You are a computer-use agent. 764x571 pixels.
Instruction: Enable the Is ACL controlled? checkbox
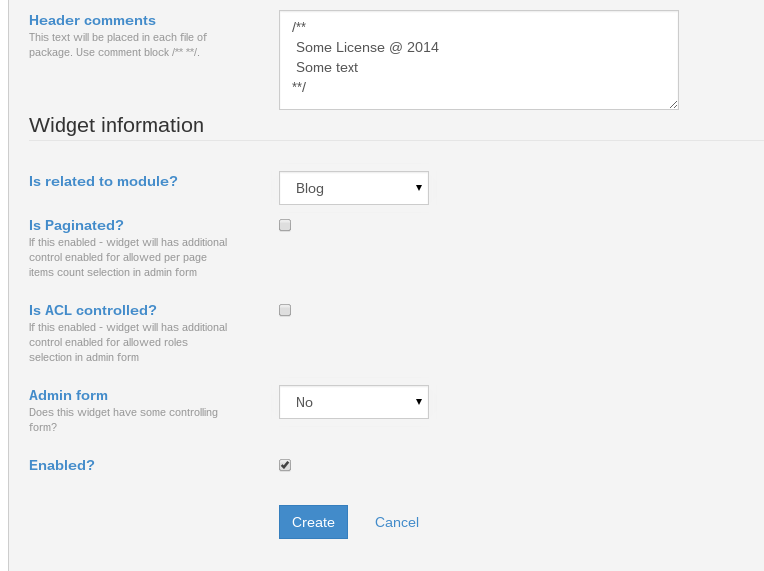[285, 310]
